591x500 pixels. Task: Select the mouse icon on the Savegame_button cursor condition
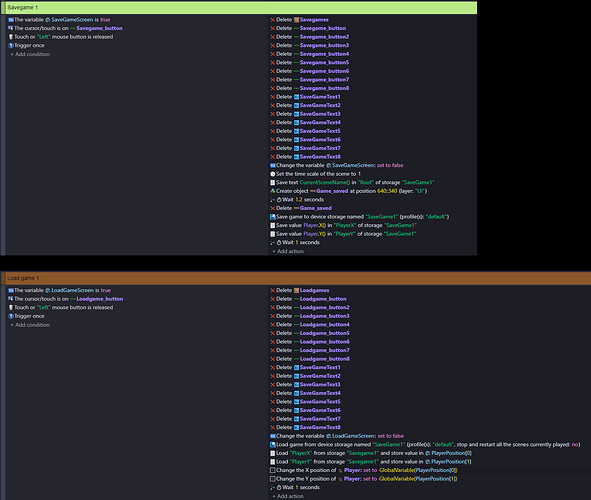(x=11, y=28)
